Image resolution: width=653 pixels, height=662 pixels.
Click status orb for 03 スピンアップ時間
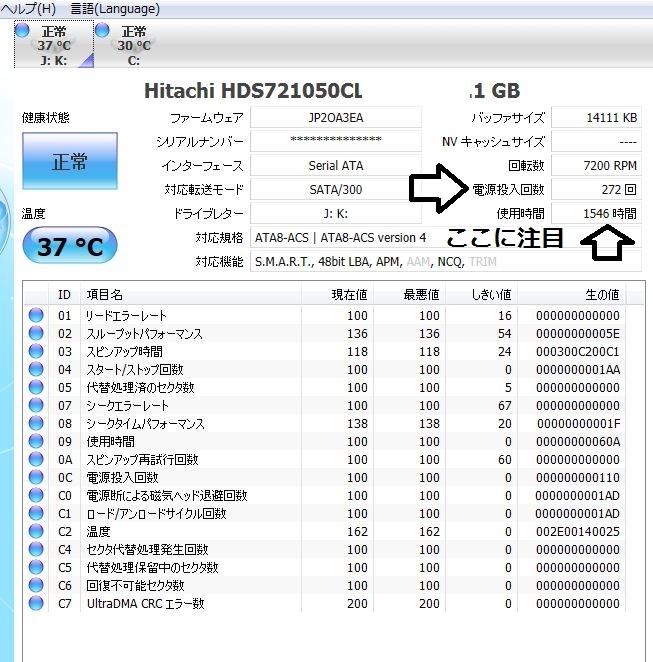point(36,351)
